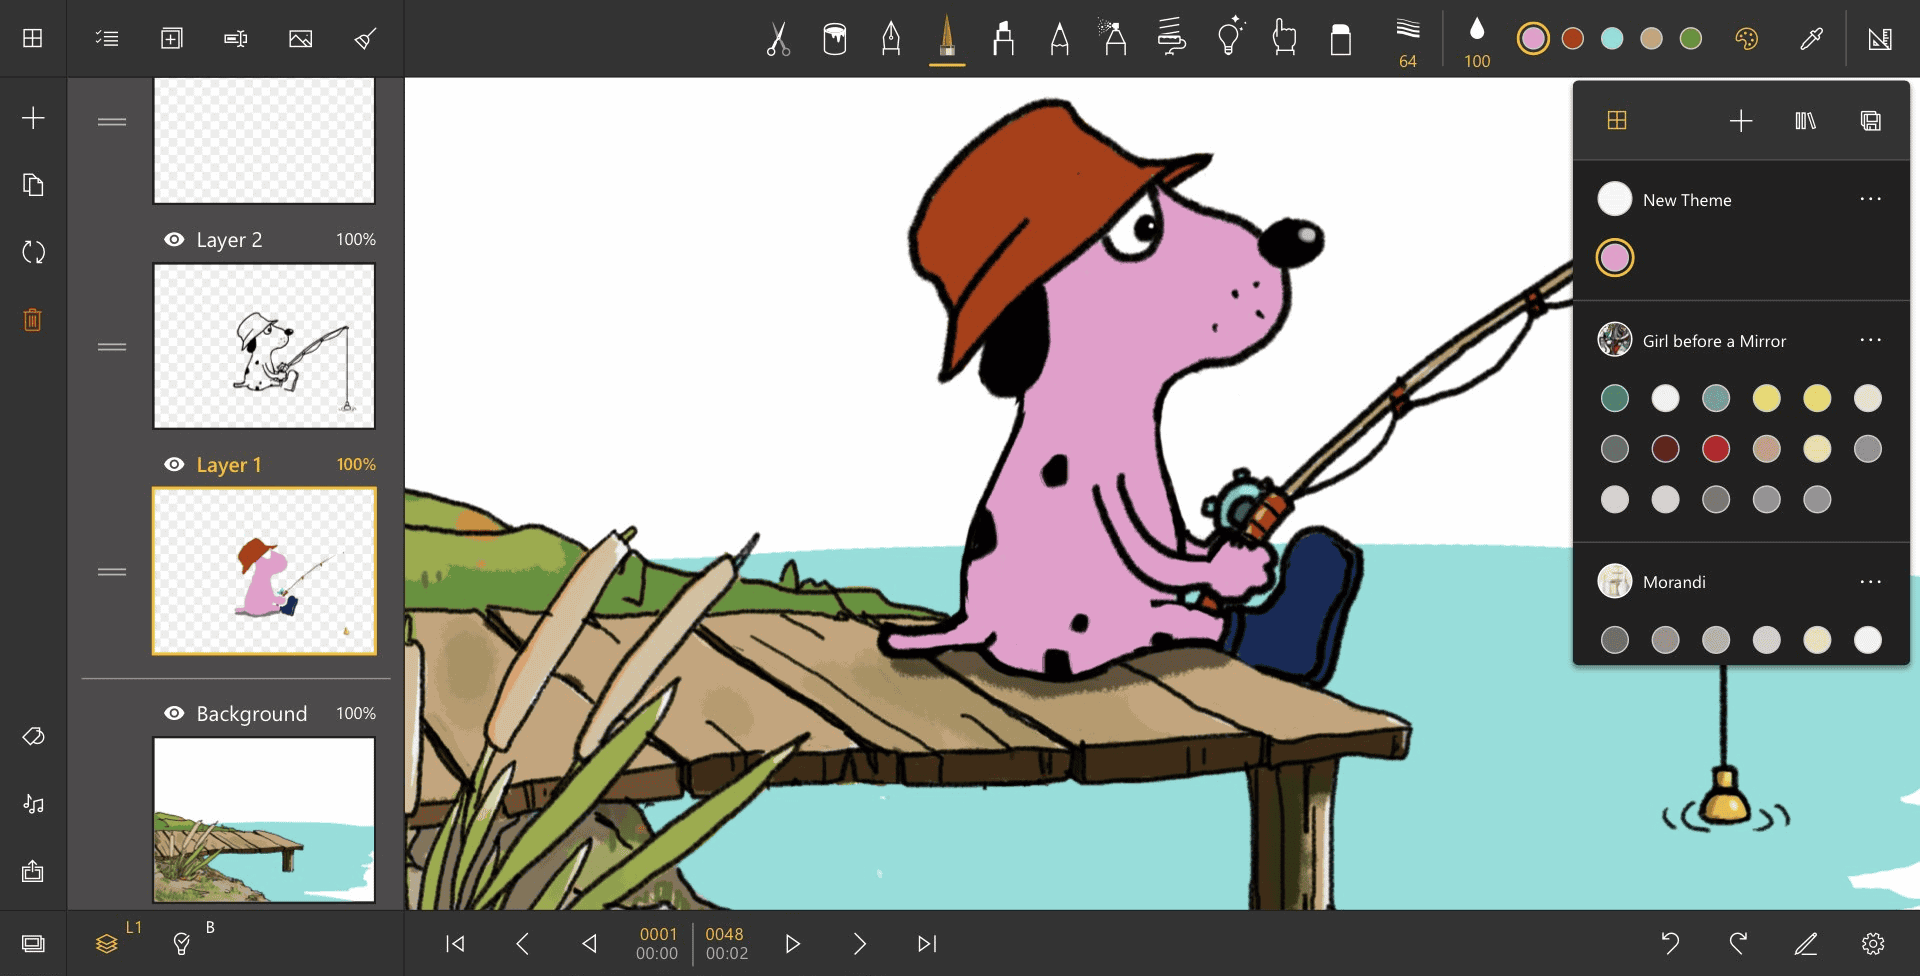Play the animation backward

point(590,943)
